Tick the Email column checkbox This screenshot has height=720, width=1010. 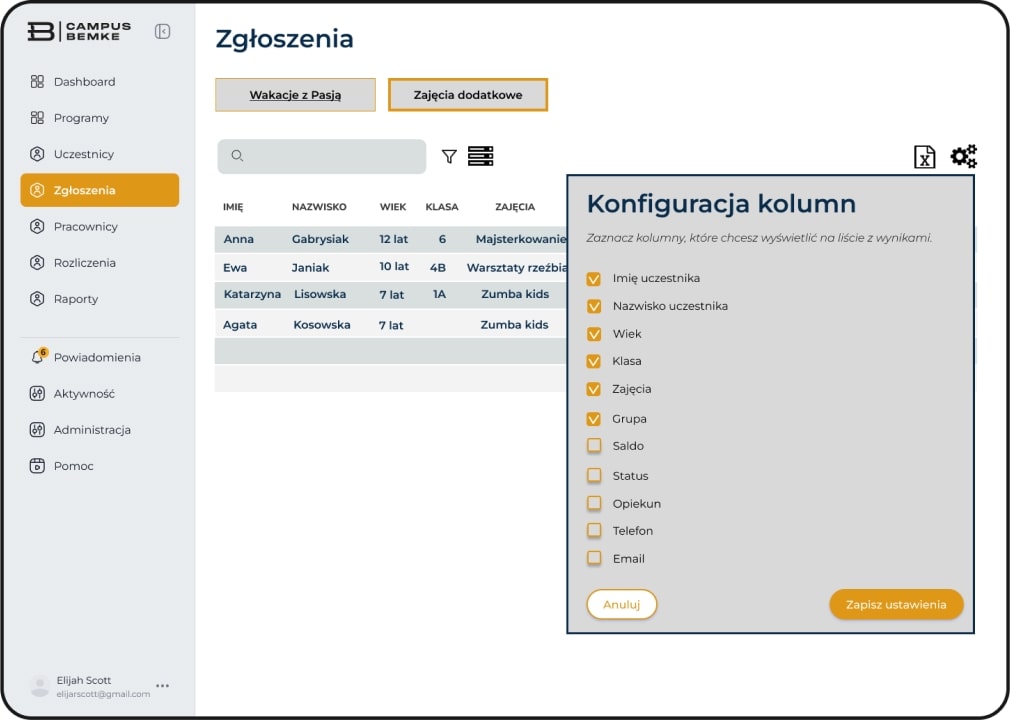click(594, 558)
